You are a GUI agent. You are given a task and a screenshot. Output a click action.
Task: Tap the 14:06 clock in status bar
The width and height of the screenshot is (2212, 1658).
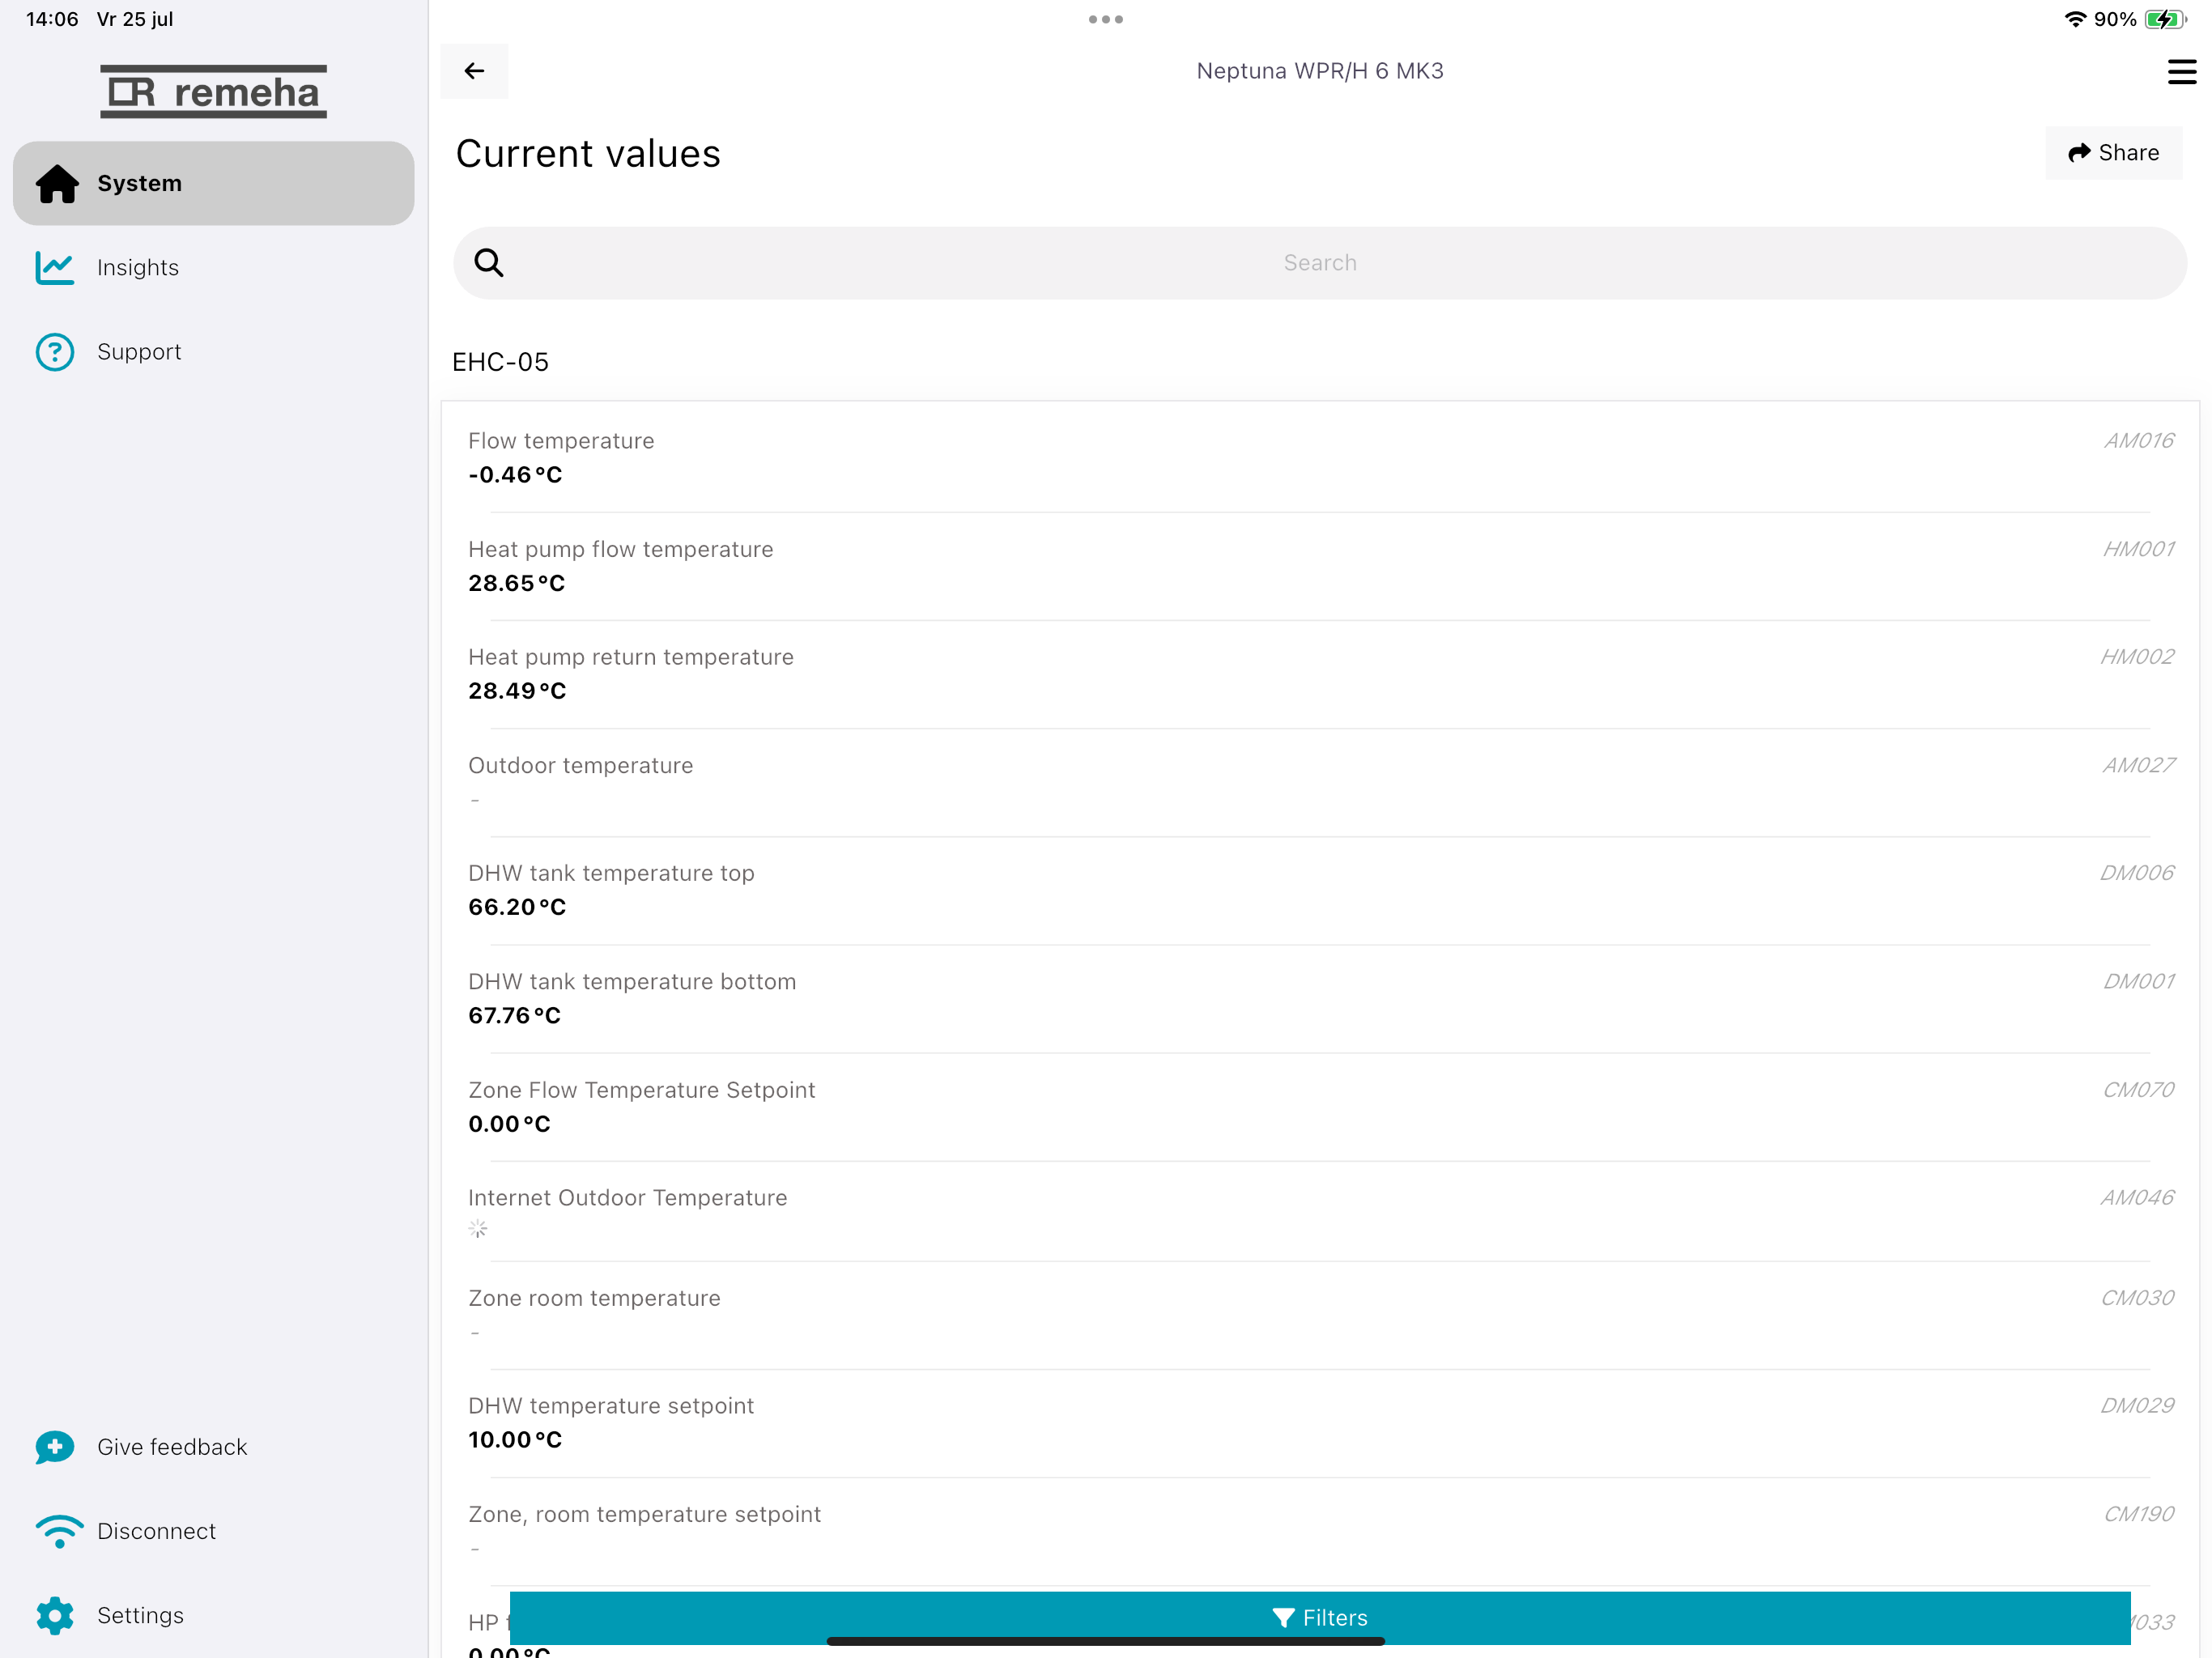pos(52,19)
